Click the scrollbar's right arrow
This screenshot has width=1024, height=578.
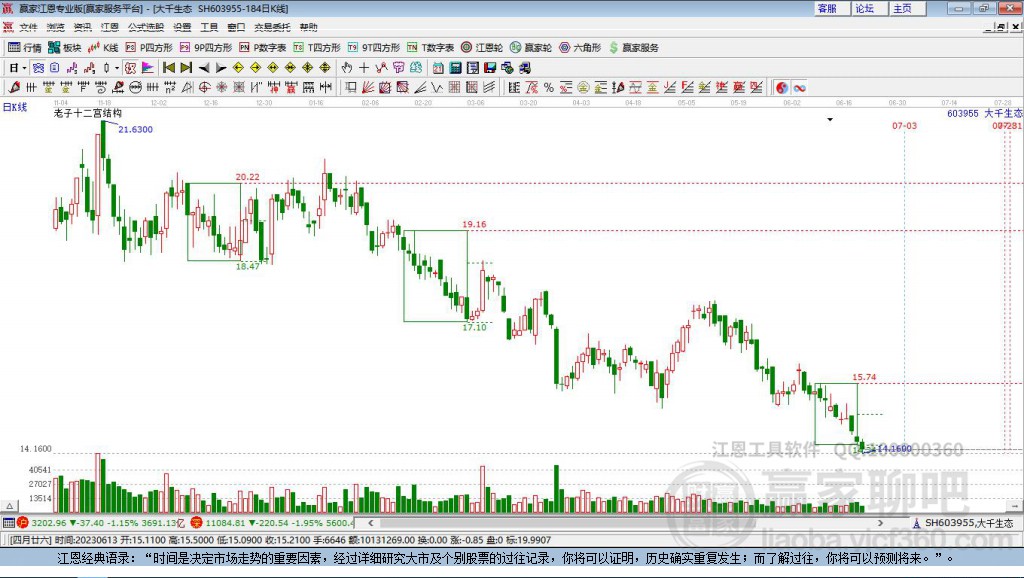pos(880,523)
